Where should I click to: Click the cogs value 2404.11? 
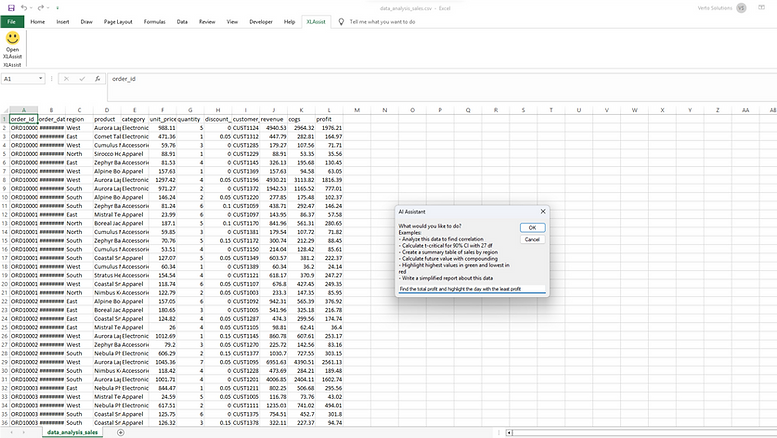(301, 380)
